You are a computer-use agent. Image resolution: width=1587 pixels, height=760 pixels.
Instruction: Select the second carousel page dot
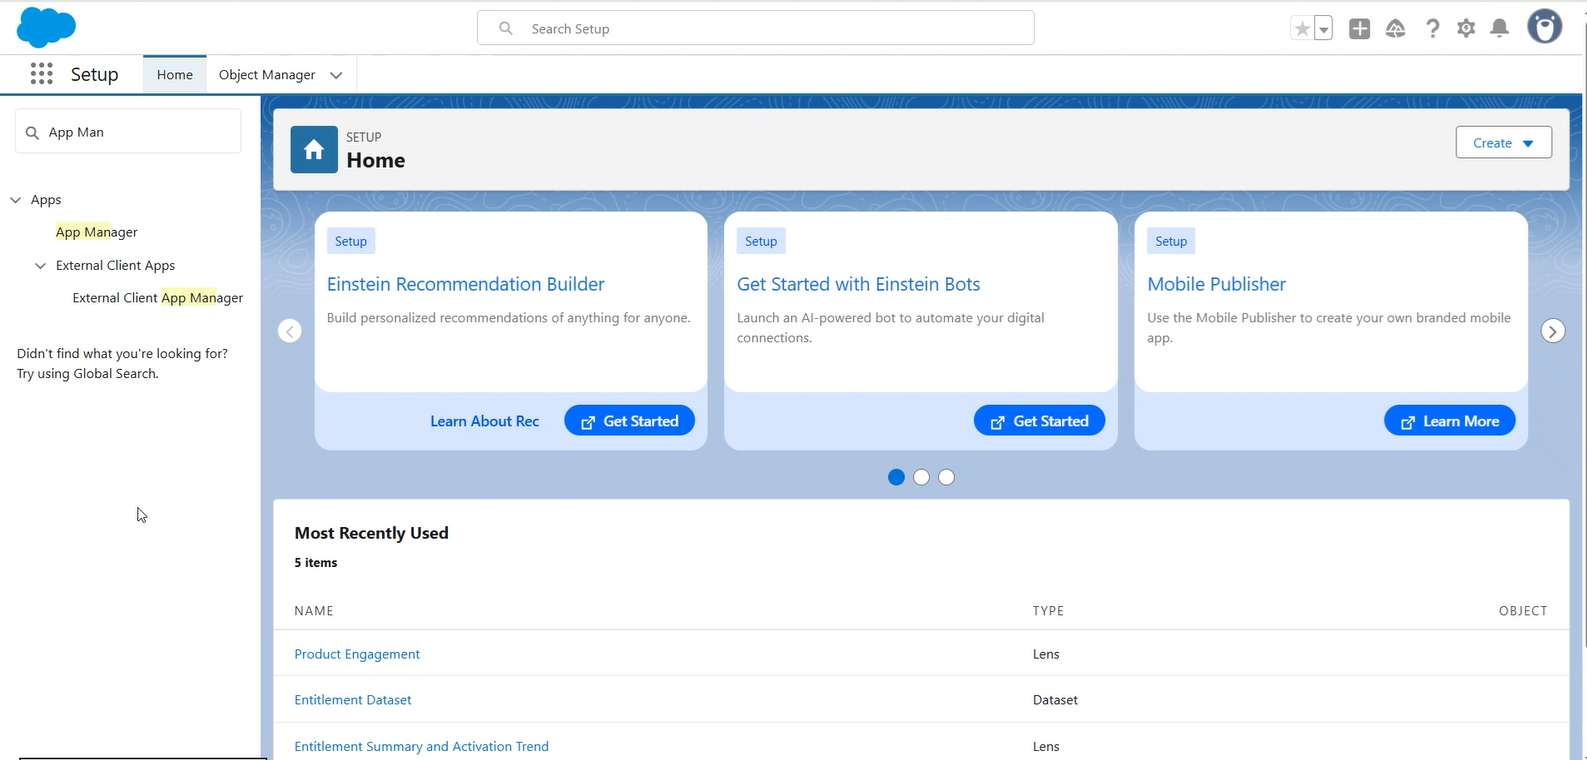tap(921, 477)
